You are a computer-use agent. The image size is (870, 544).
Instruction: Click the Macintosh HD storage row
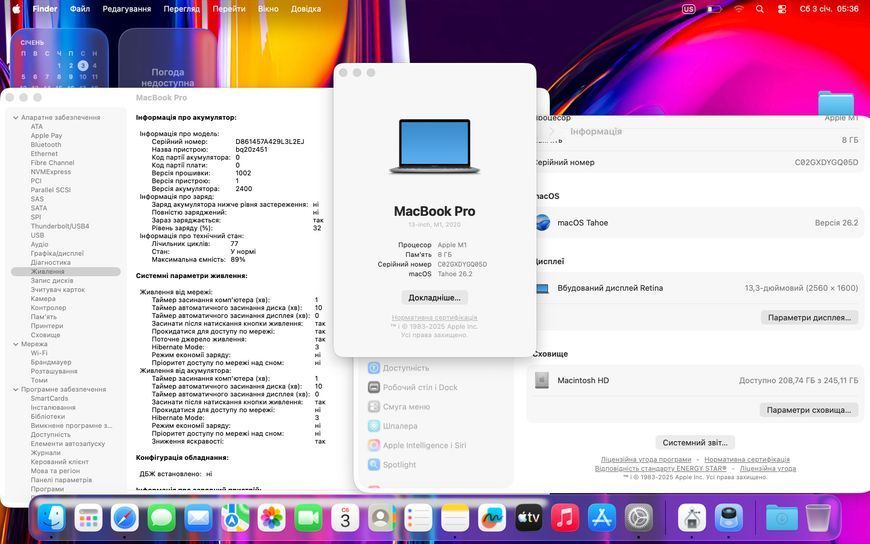(x=696, y=380)
